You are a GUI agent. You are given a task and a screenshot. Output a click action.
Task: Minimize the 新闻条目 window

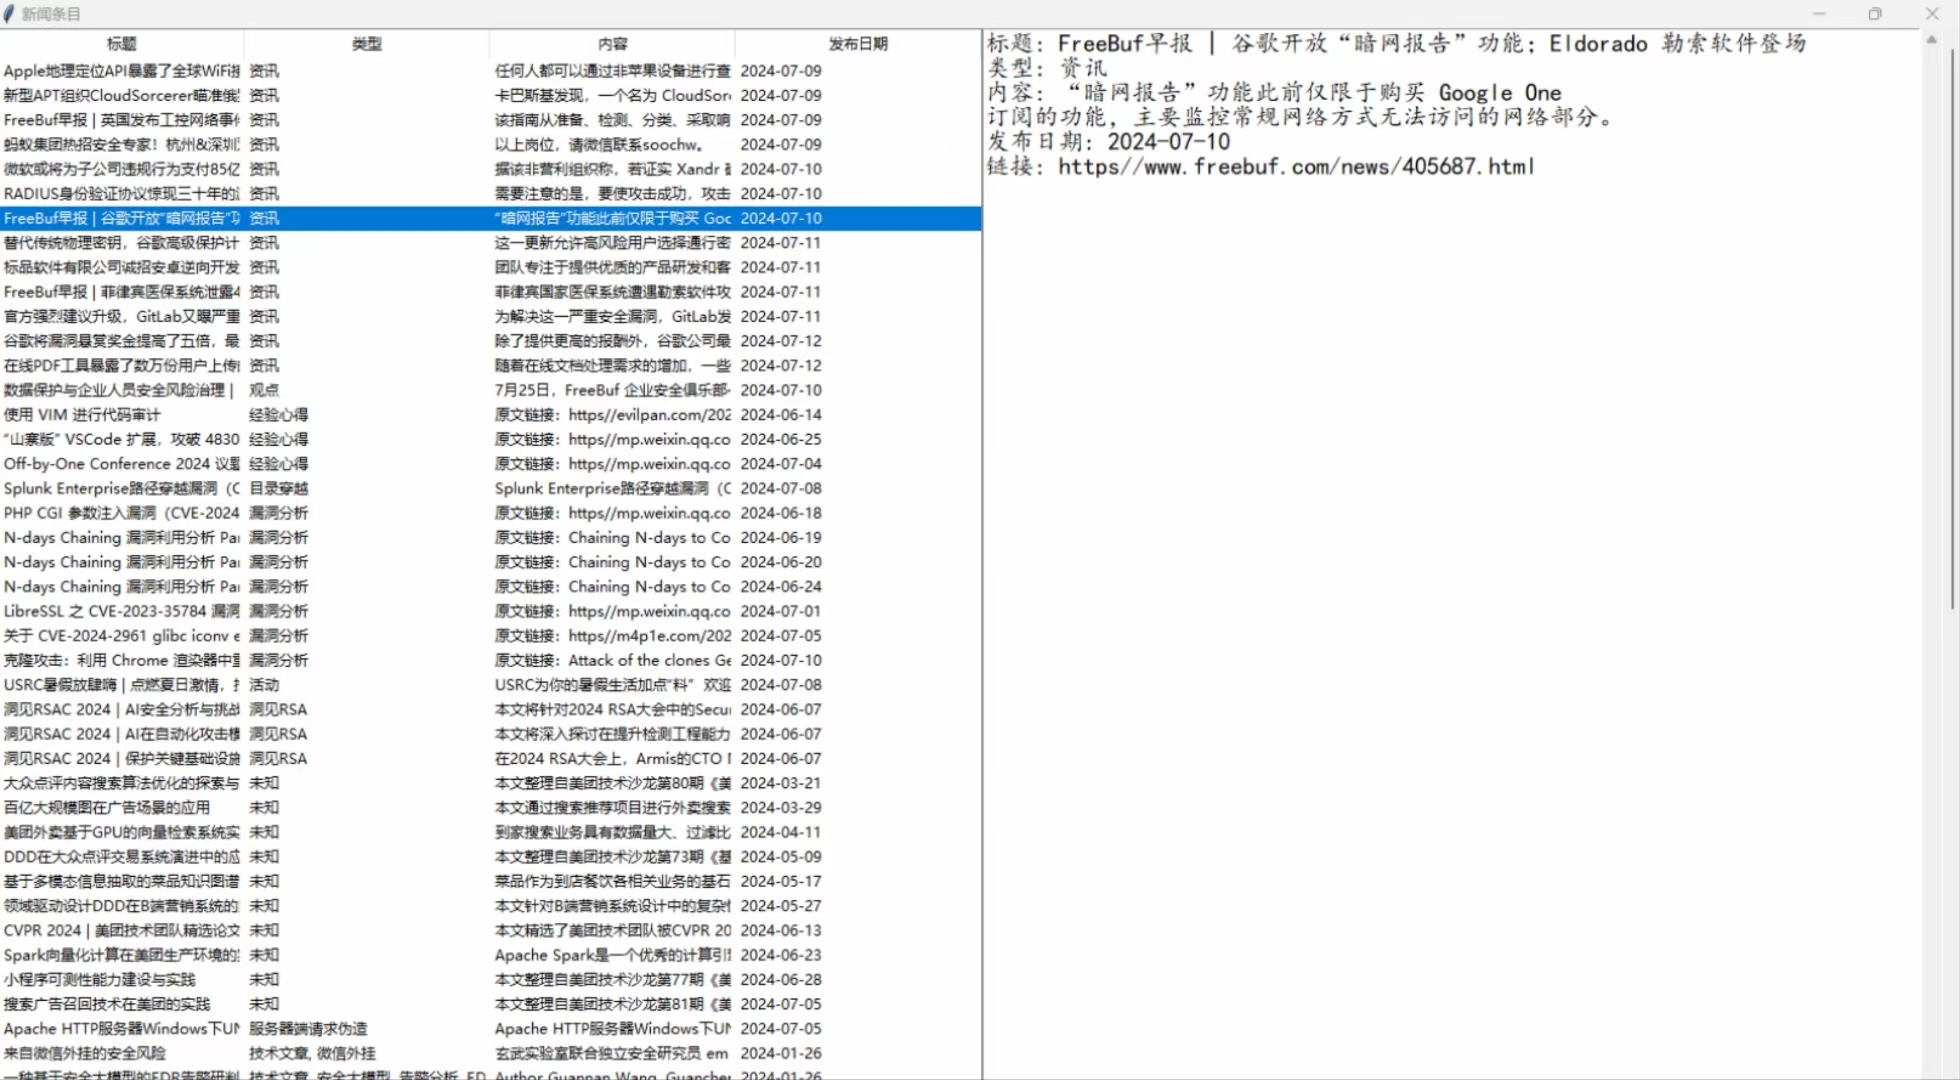pos(1819,14)
